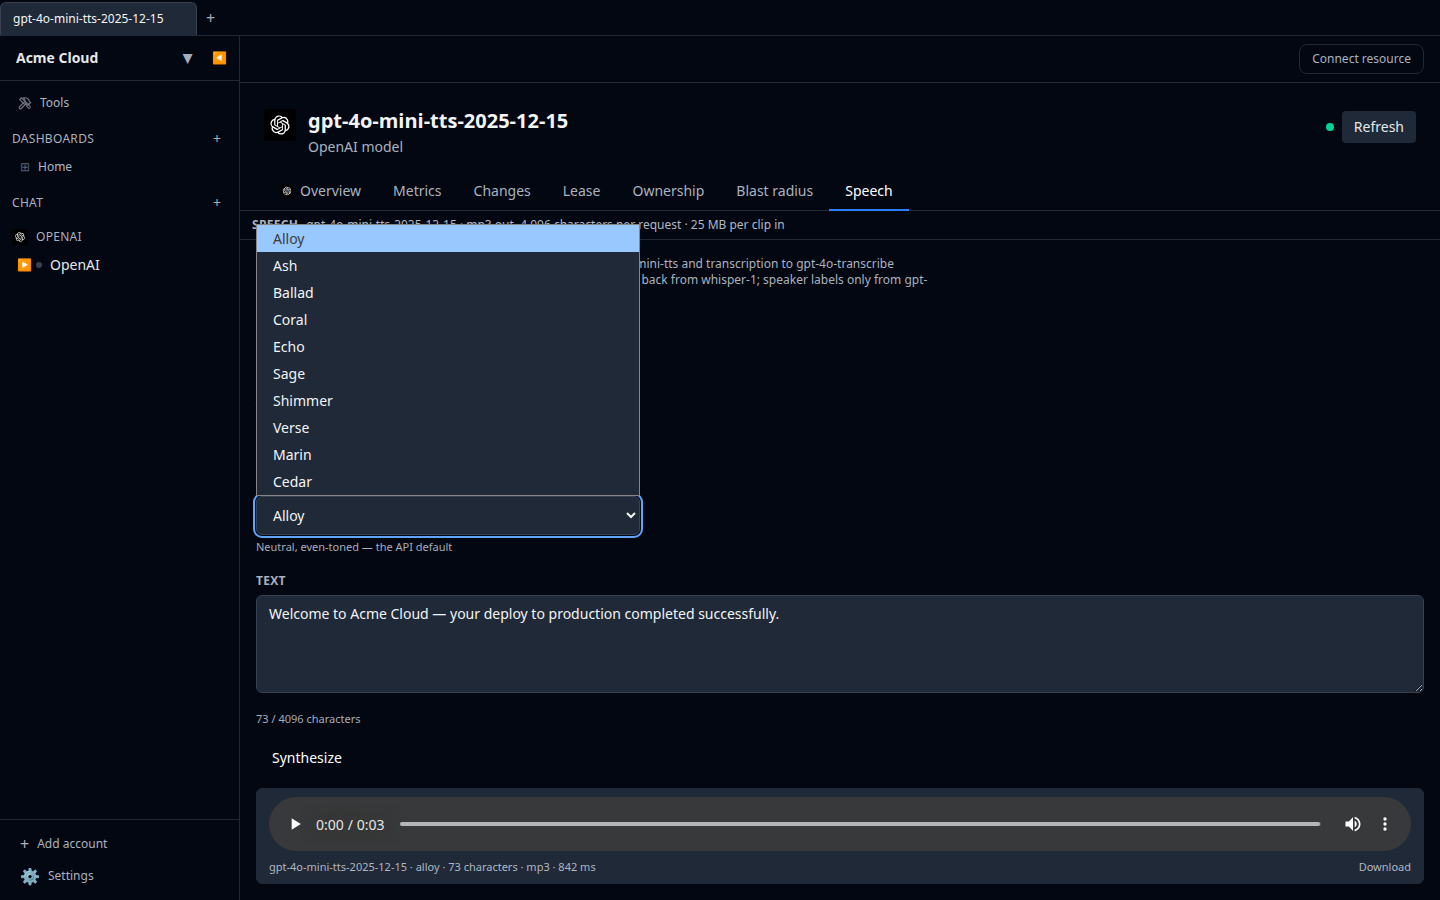The image size is (1440, 900).
Task: Switch to the Lease tab
Action: pyautogui.click(x=581, y=191)
